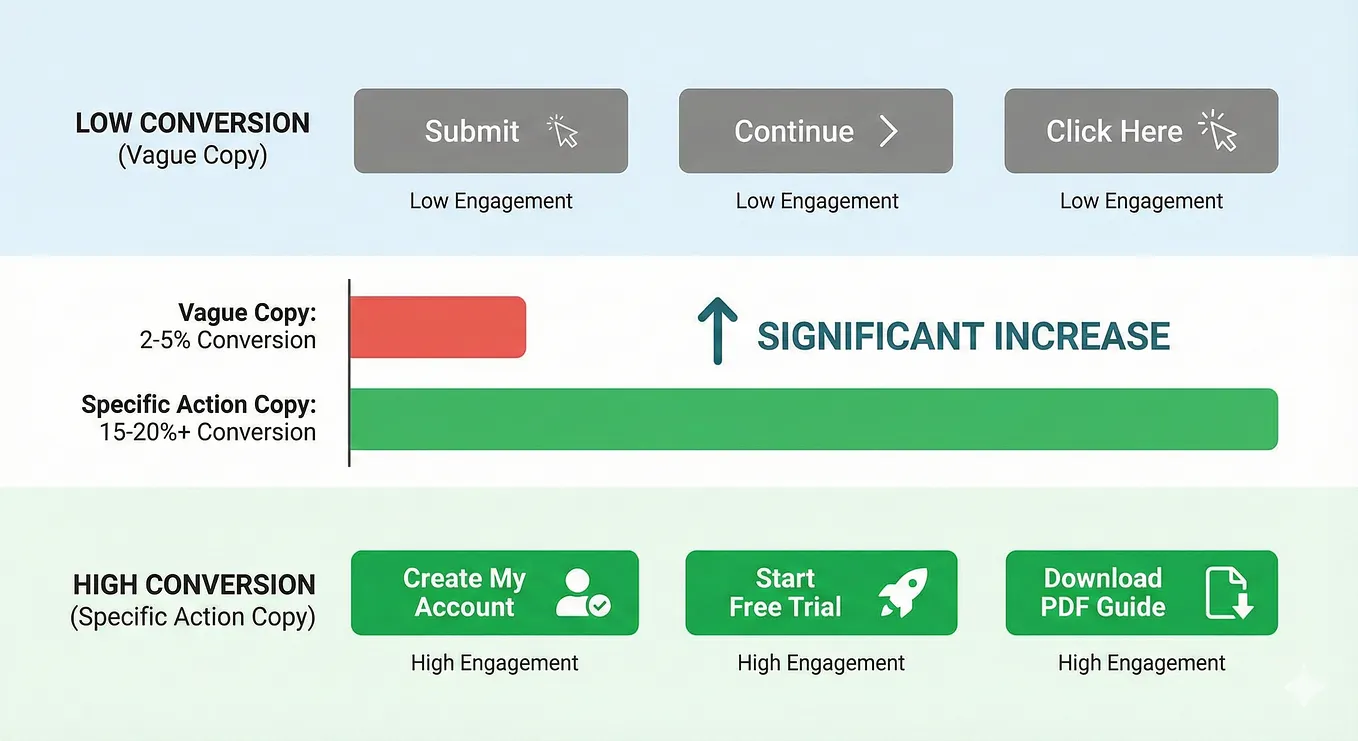1358x741 pixels.
Task: Click the Specific Action Copy 15-20%+ label
Action: click(x=198, y=418)
